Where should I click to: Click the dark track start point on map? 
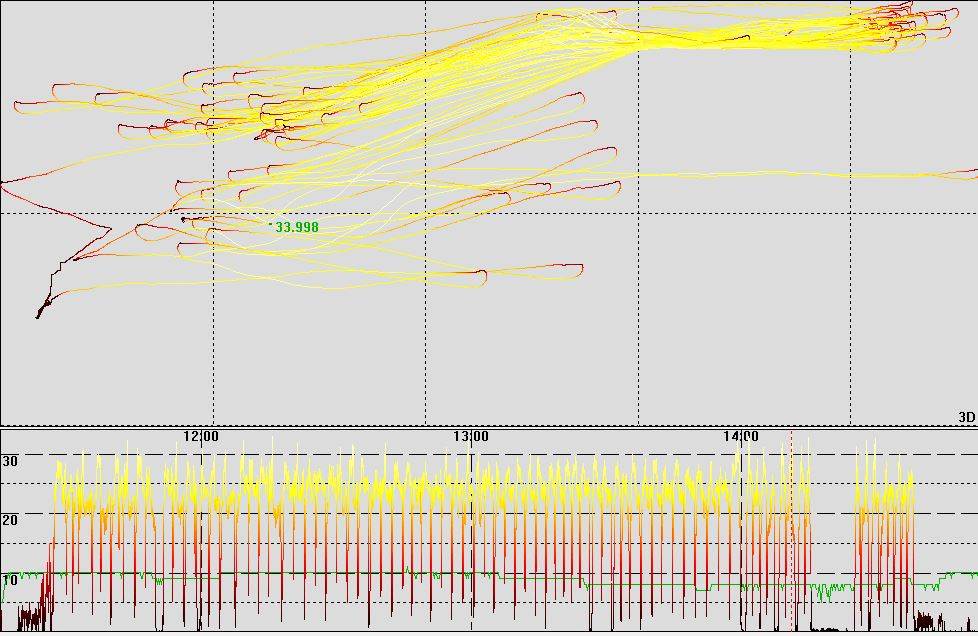(x=38, y=316)
